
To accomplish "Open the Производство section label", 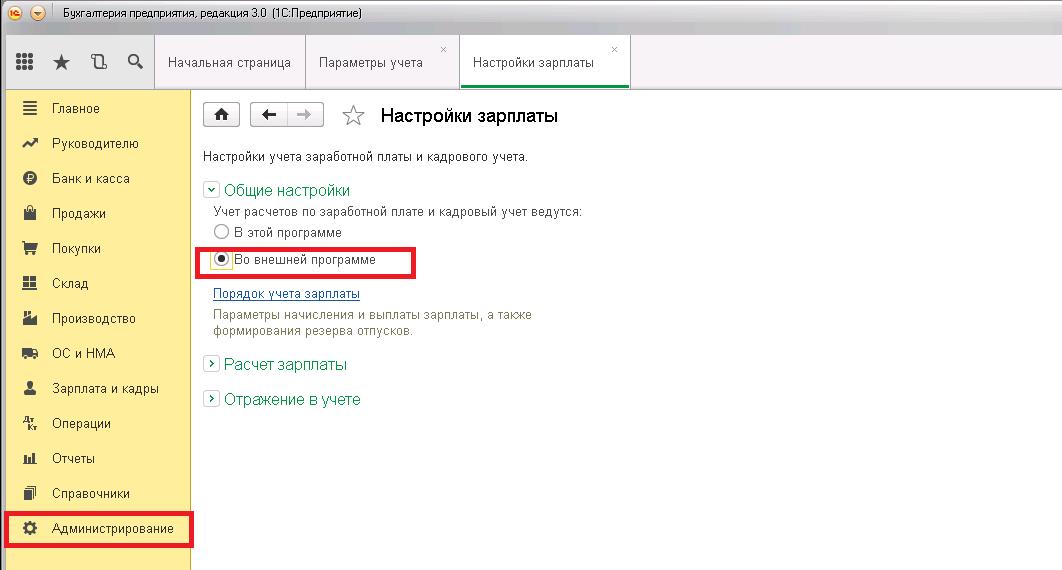I will click(94, 319).
